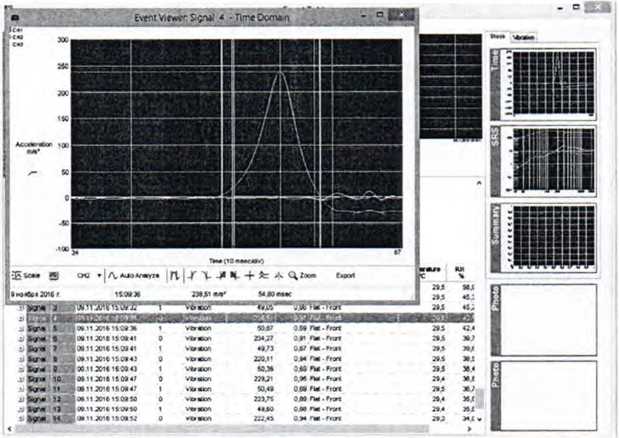Click the Scale icon in the toolbar

click(x=17, y=275)
